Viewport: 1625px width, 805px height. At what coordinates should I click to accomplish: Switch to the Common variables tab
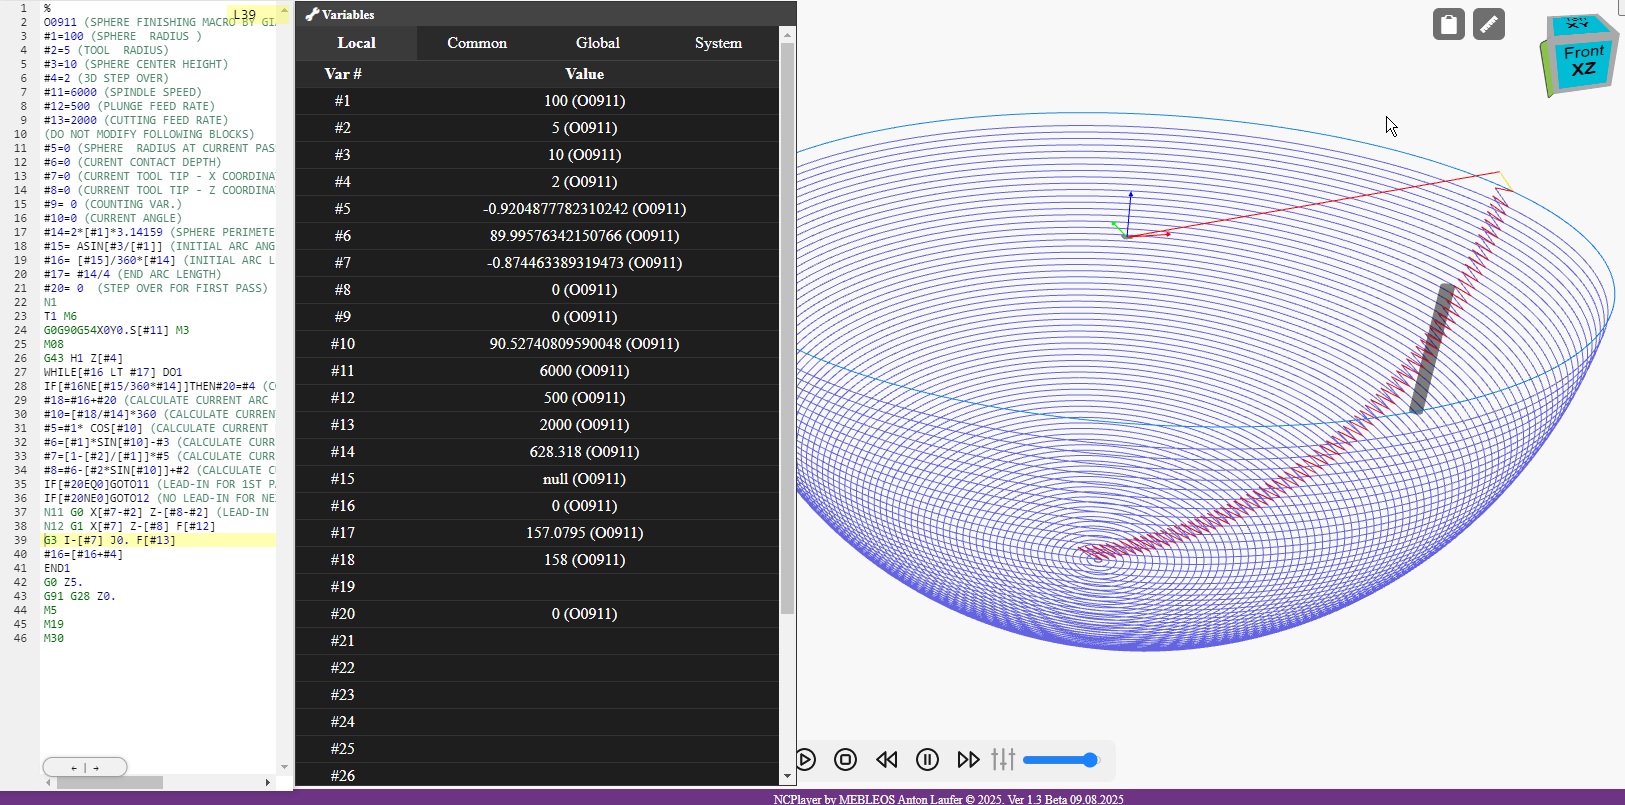click(477, 43)
